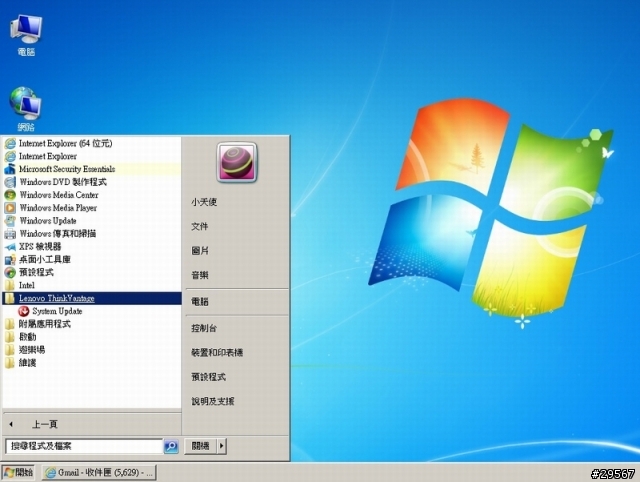Click the Internet Explorer icon in the program list
This screenshot has height=482, width=640.
10,156
